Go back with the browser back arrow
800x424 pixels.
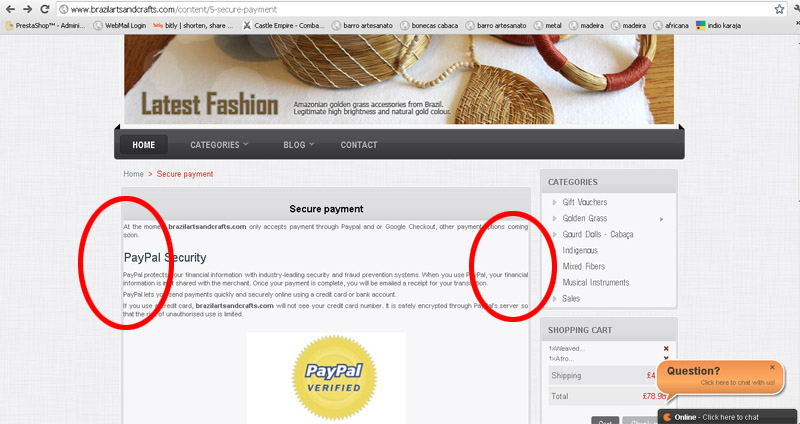(x=10, y=9)
